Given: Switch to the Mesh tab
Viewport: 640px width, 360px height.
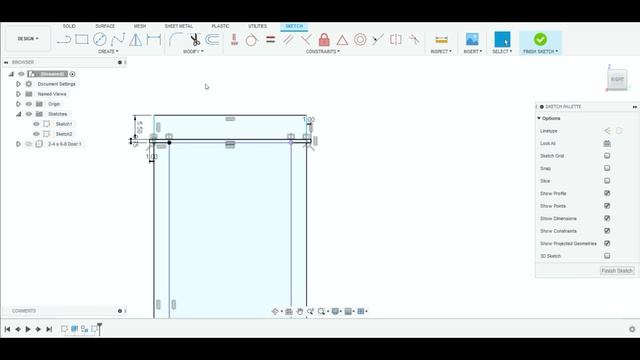Looking at the screenshot, I should point(140,26).
